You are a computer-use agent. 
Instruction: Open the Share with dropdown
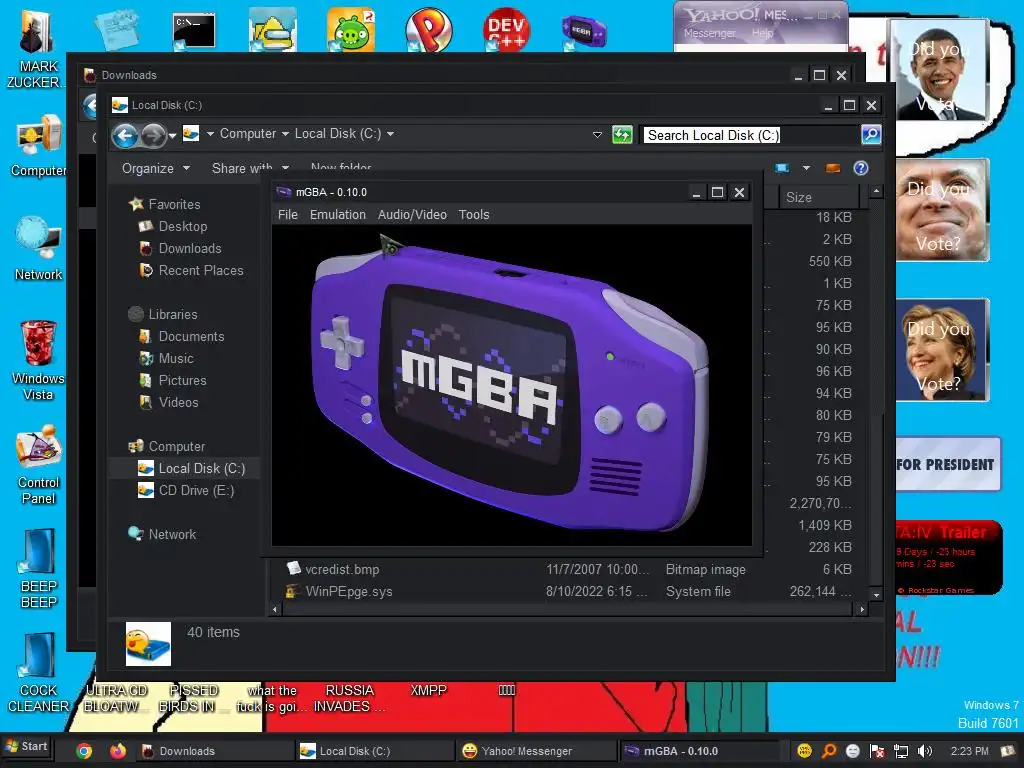click(x=250, y=168)
